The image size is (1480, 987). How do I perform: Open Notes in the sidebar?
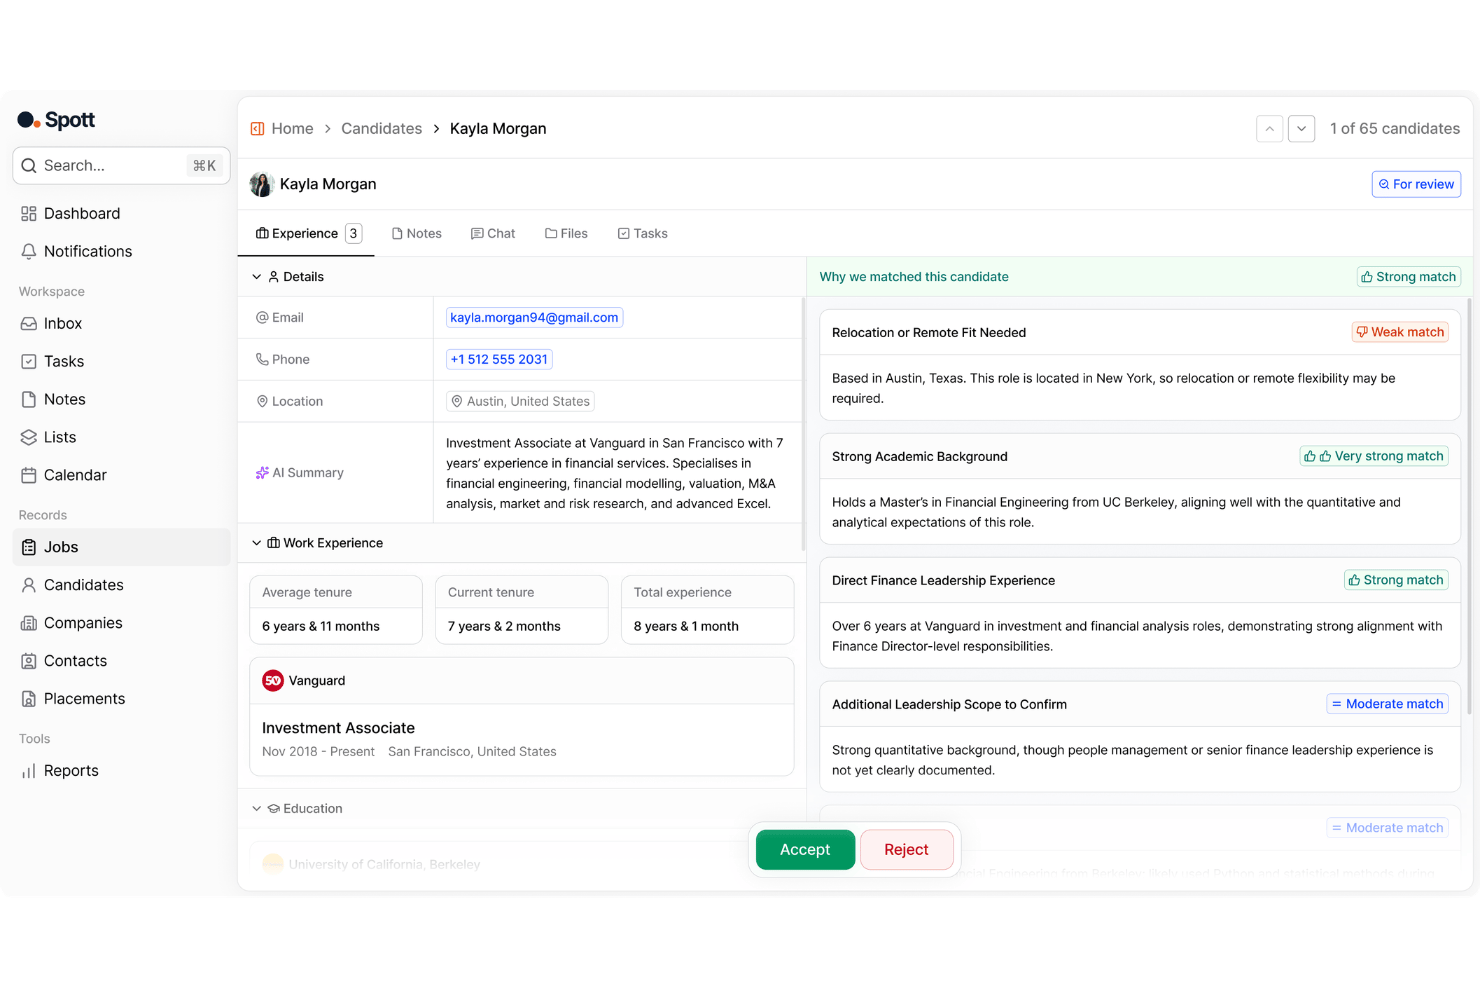click(x=121, y=399)
